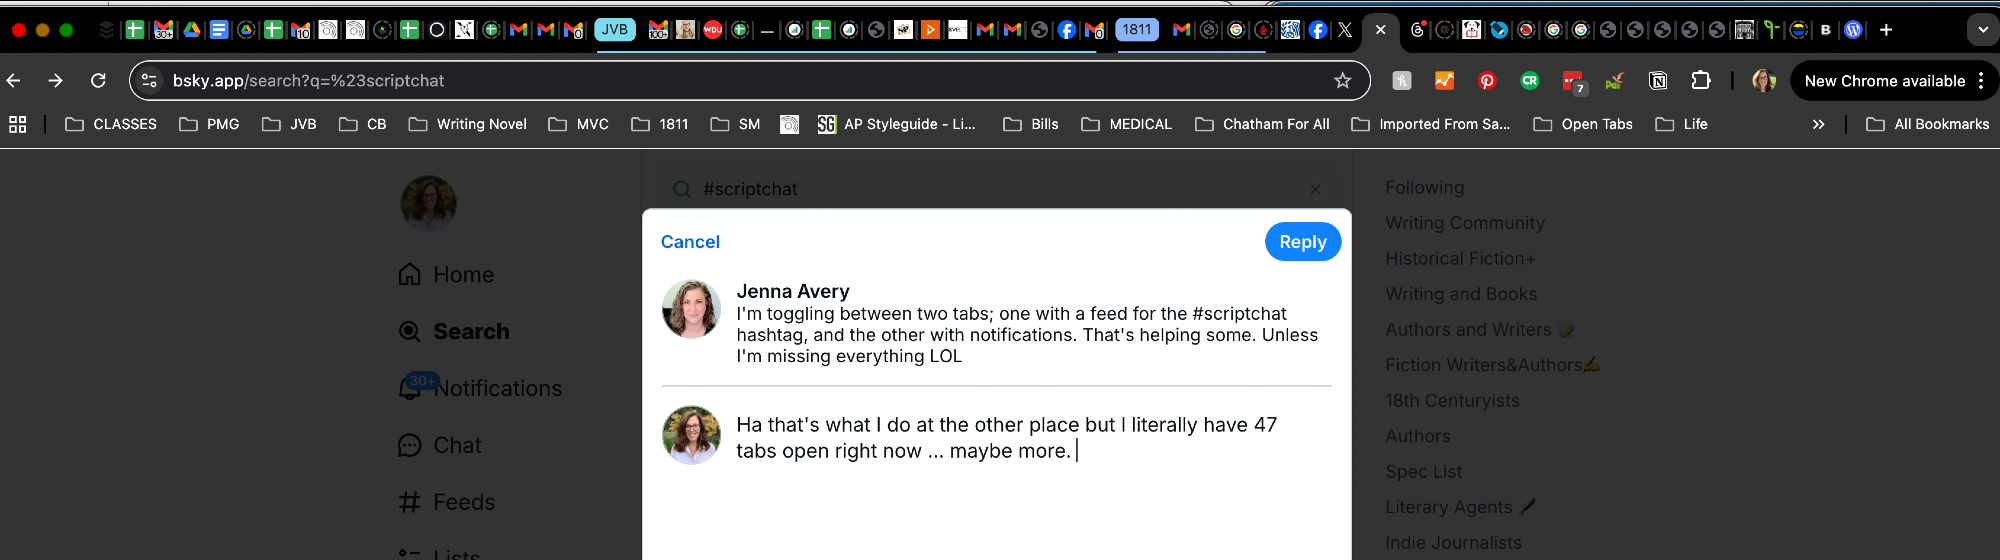Open the apps grid in bookmarks bar
The height and width of the screenshot is (560, 2000).
[18, 124]
